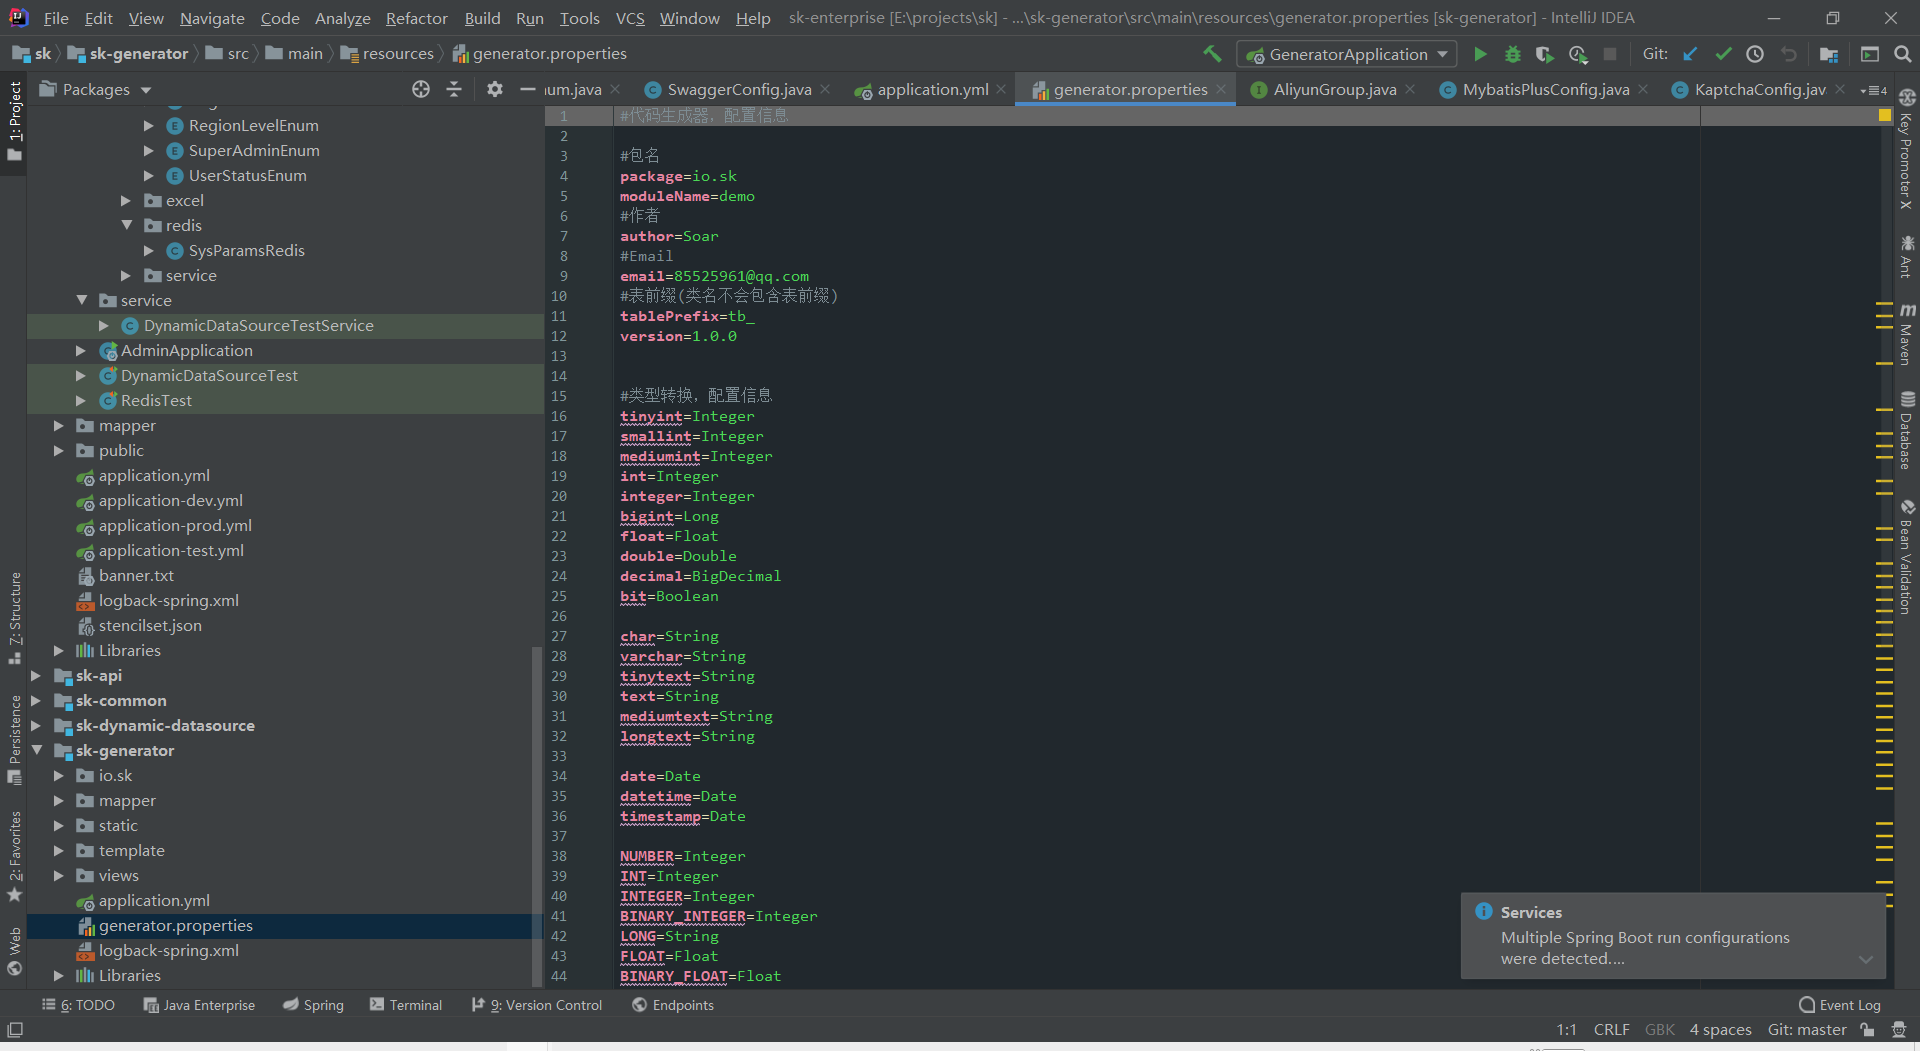Expand the excel package node

pos(126,201)
